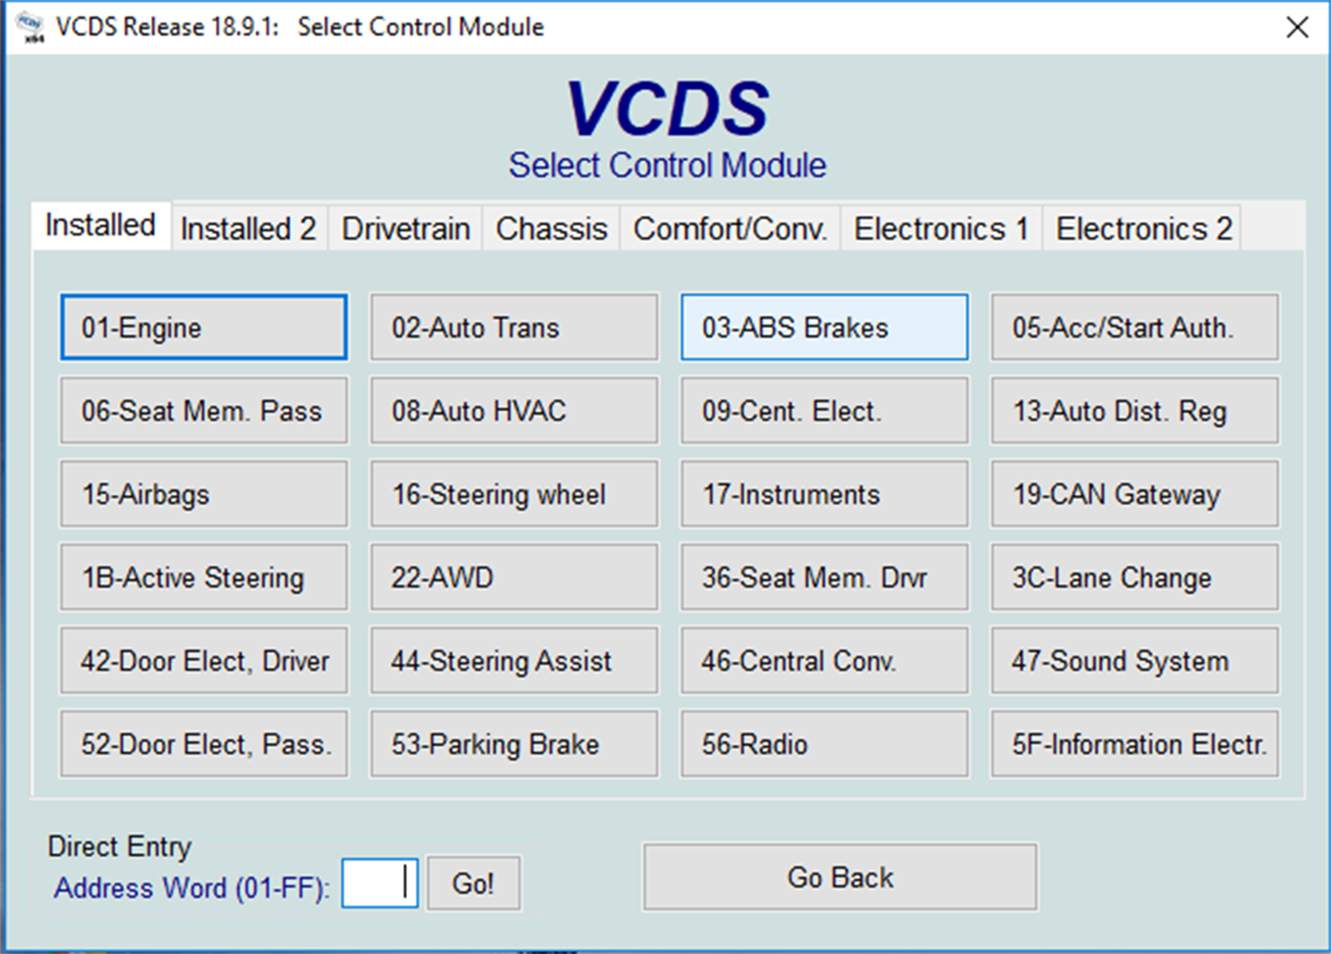Screen dimensions: 1331x954
Task: Select 08-Auto HVAC module
Action: (x=514, y=410)
